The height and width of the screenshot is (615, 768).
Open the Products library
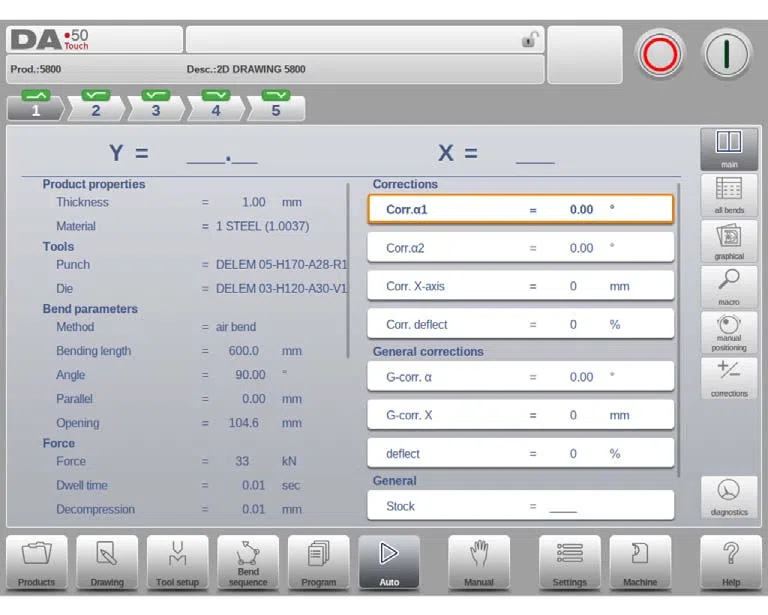click(x=36, y=562)
